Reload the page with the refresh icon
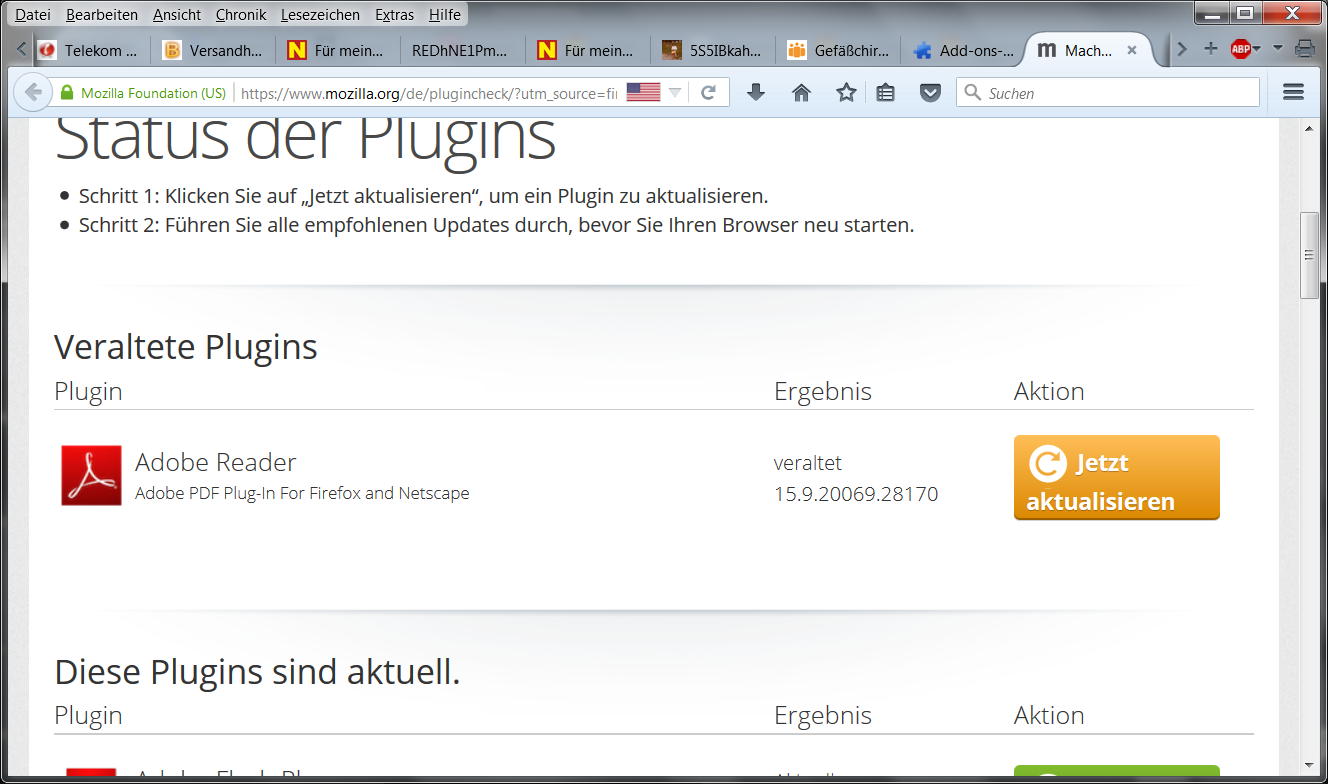 [708, 93]
